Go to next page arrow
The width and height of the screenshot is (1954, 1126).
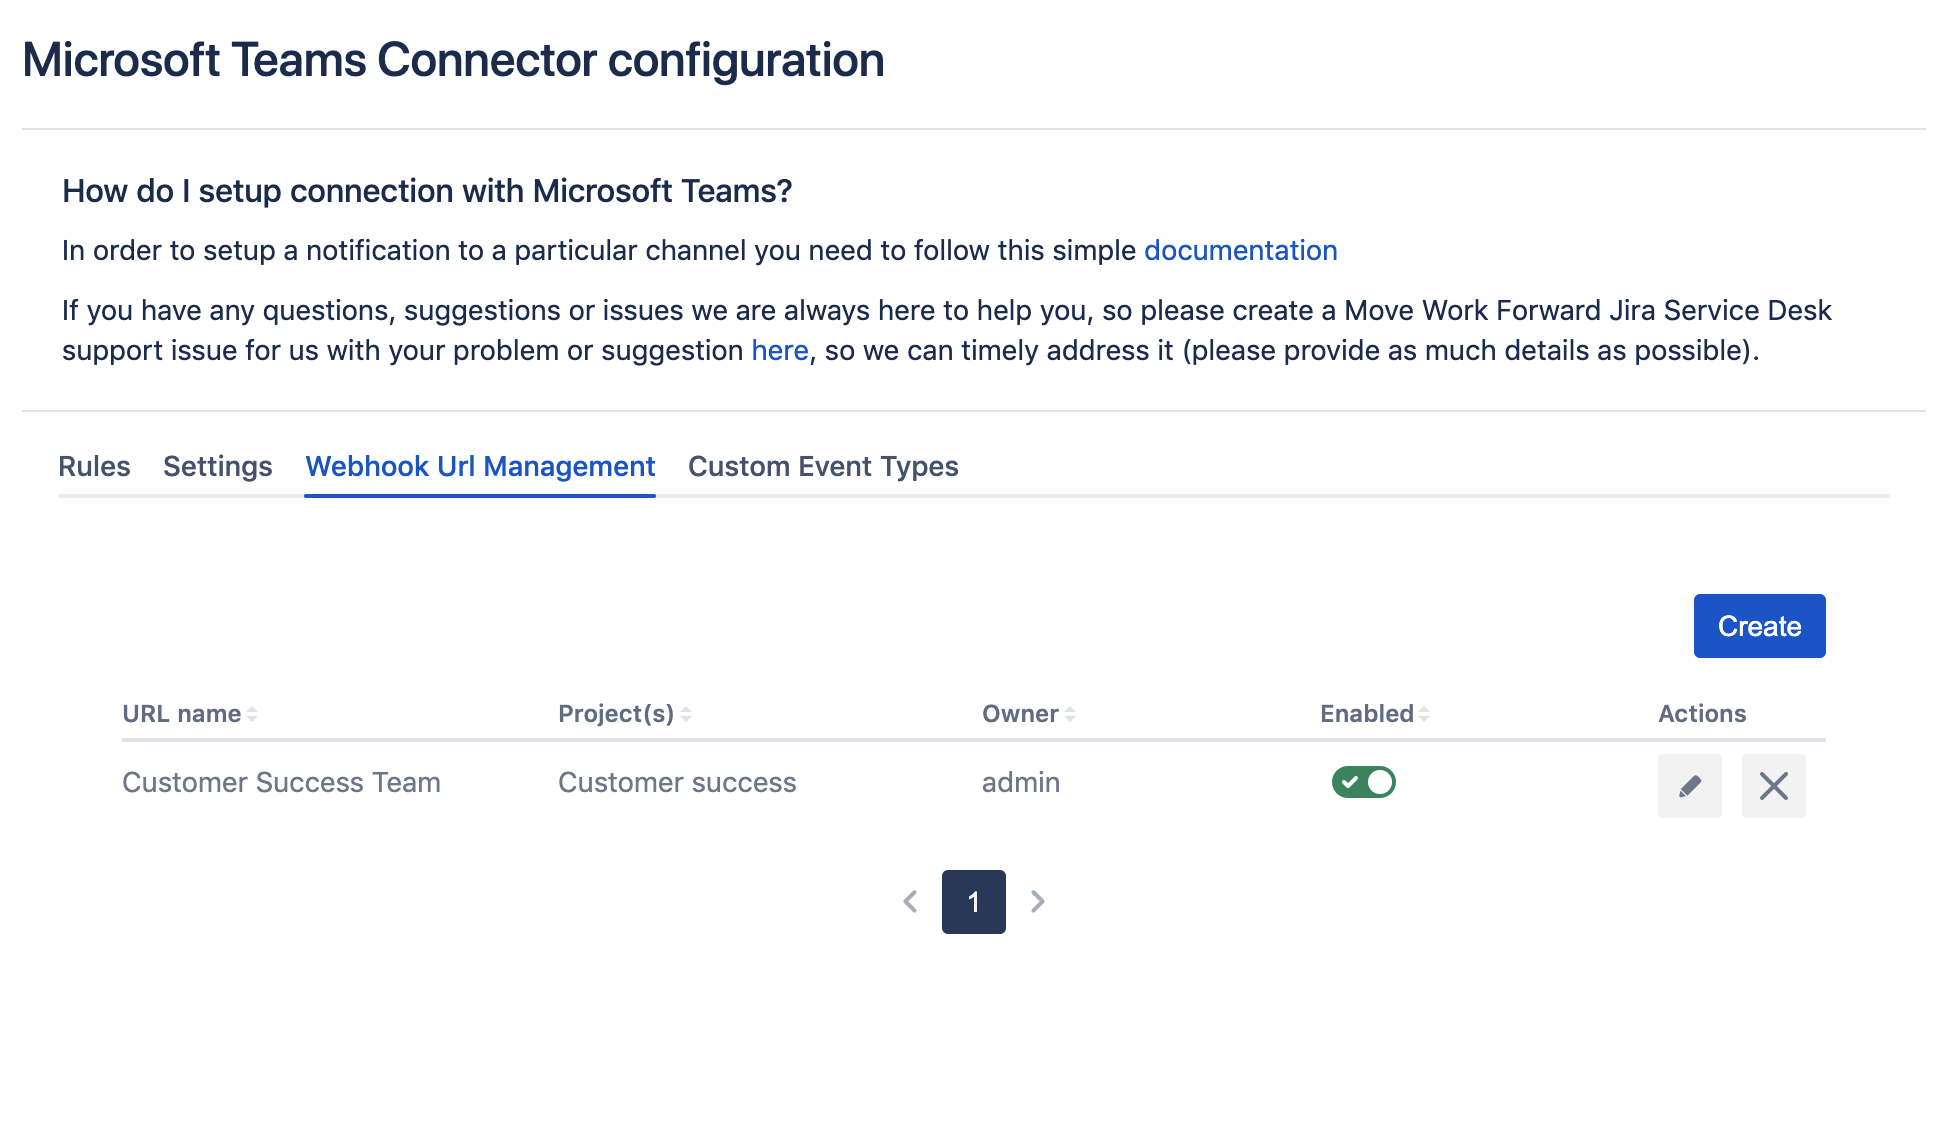[1038, 902]
